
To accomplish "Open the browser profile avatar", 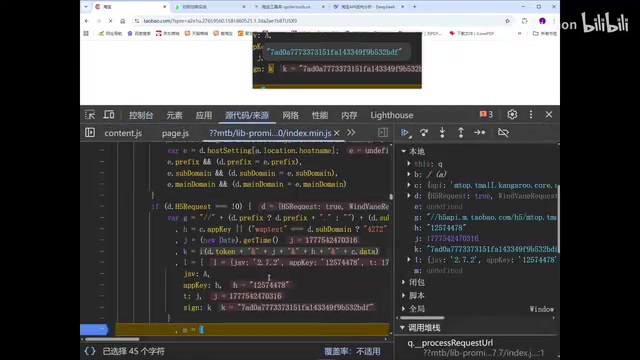I will [x=542, y=21].
